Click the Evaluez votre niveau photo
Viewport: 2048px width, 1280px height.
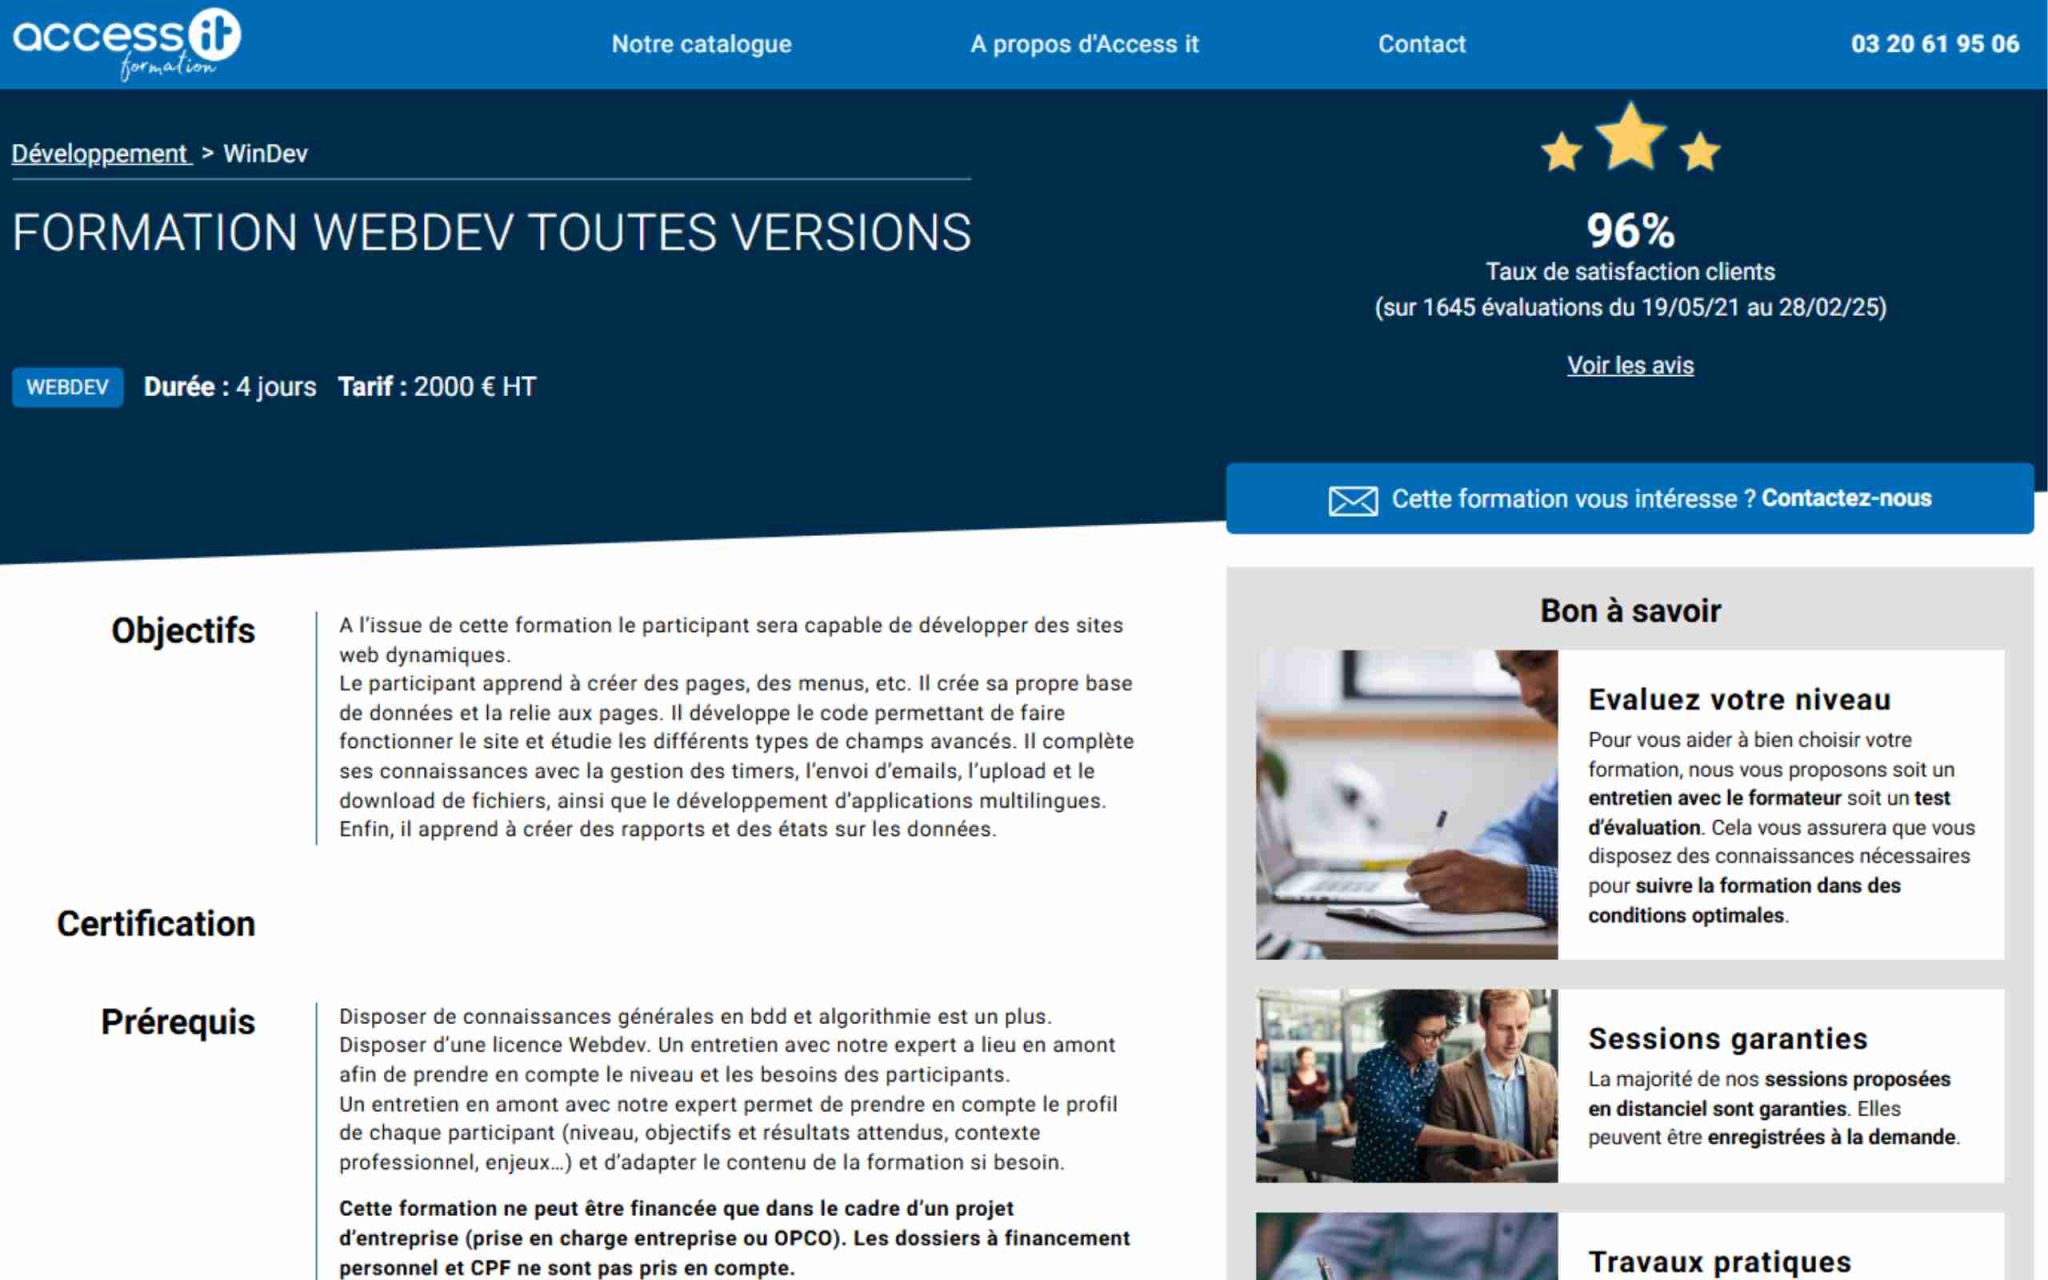point(1406,804)
